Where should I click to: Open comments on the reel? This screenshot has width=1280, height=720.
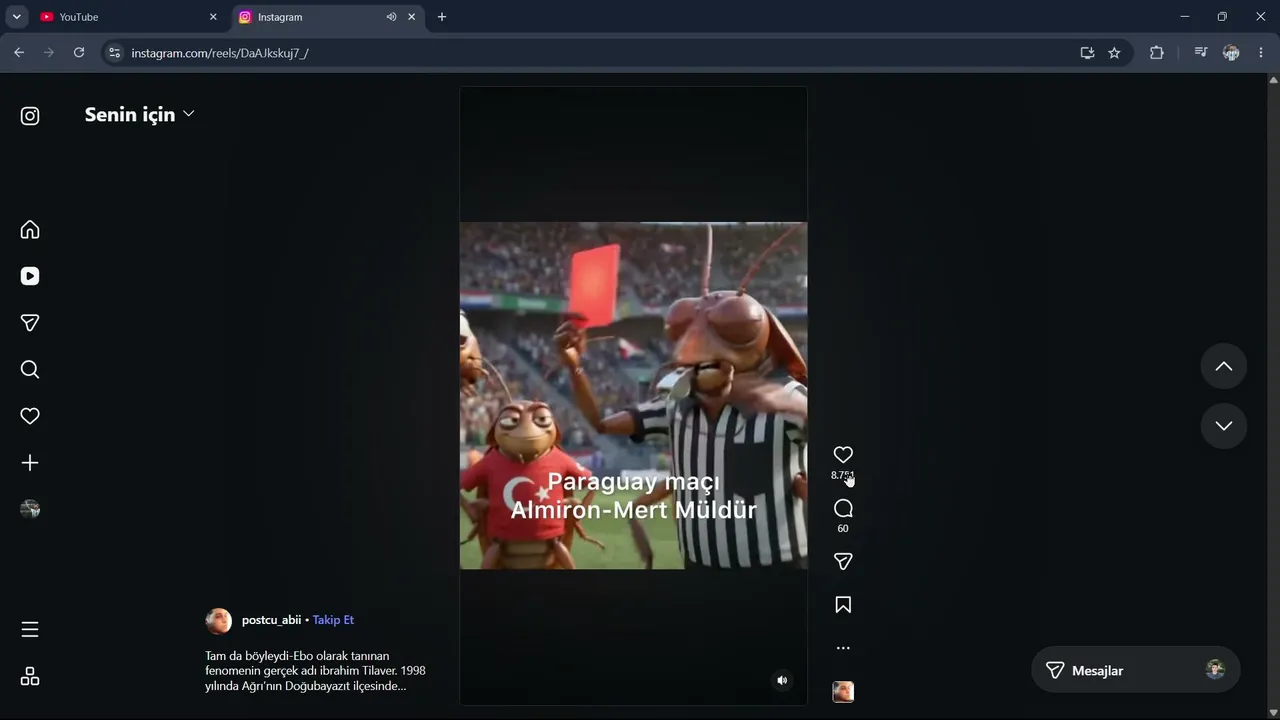tap(843, 508)
